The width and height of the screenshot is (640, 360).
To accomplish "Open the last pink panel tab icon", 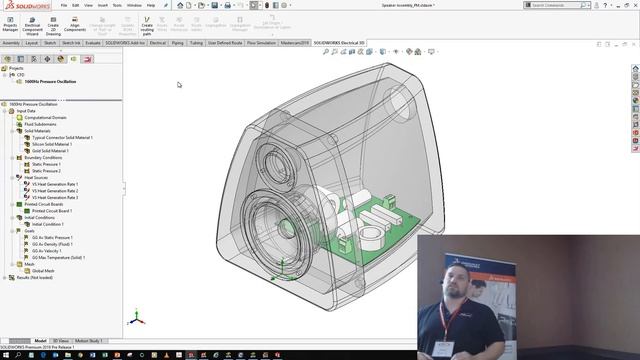I will (x=87, y=59).
